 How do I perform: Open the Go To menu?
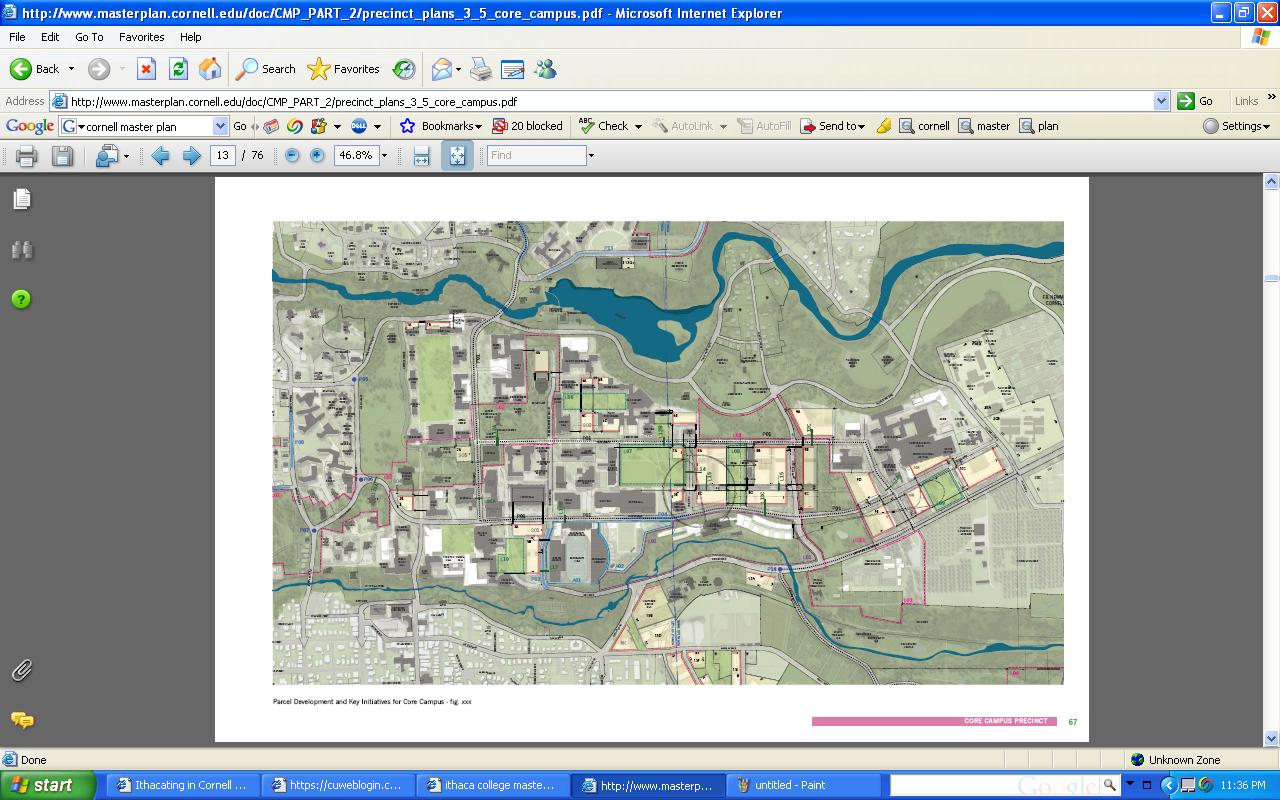[89, 37]
